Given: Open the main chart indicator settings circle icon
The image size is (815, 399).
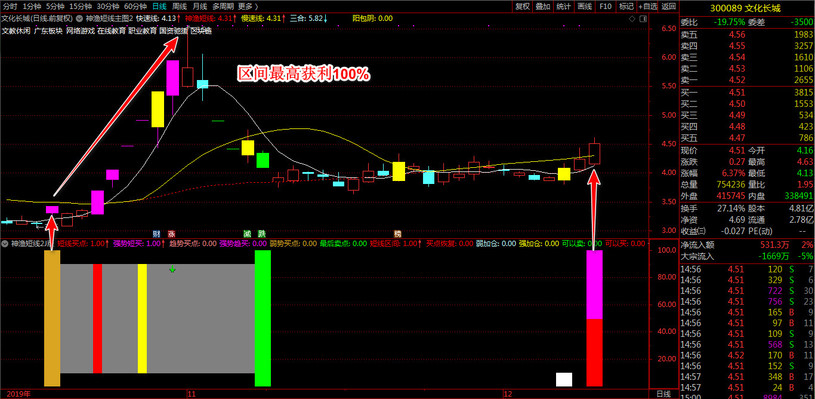Looking at the screenshot, I should coord(81,18).
